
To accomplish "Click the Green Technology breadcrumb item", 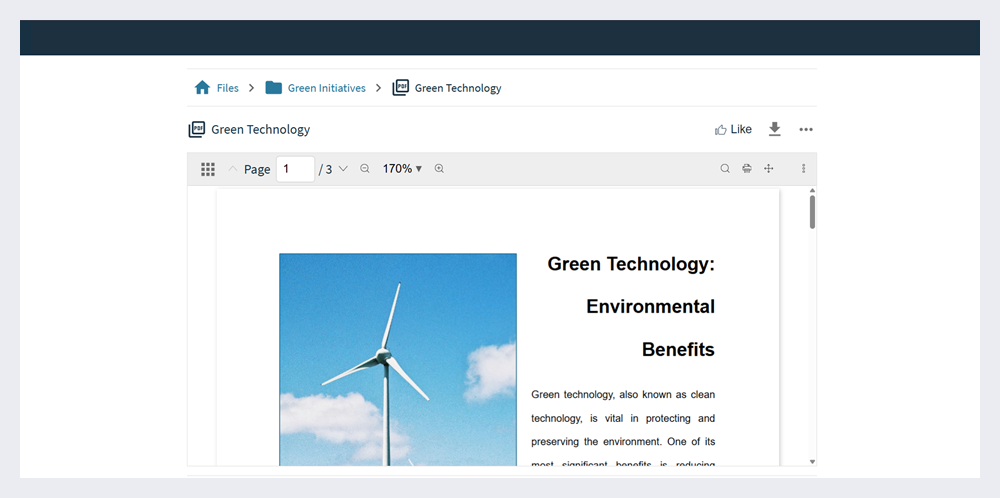I will 457,88.
